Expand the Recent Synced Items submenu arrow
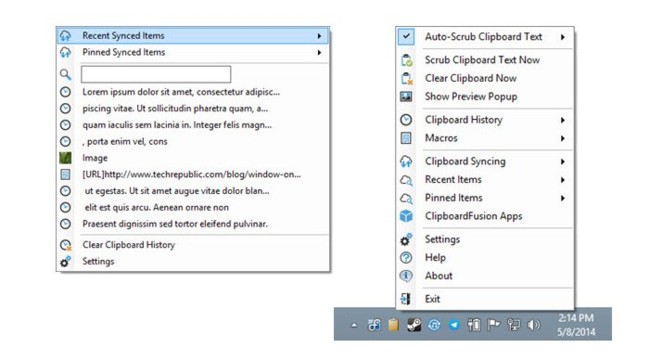Screen dimensions: 650x361 point(319,36)
